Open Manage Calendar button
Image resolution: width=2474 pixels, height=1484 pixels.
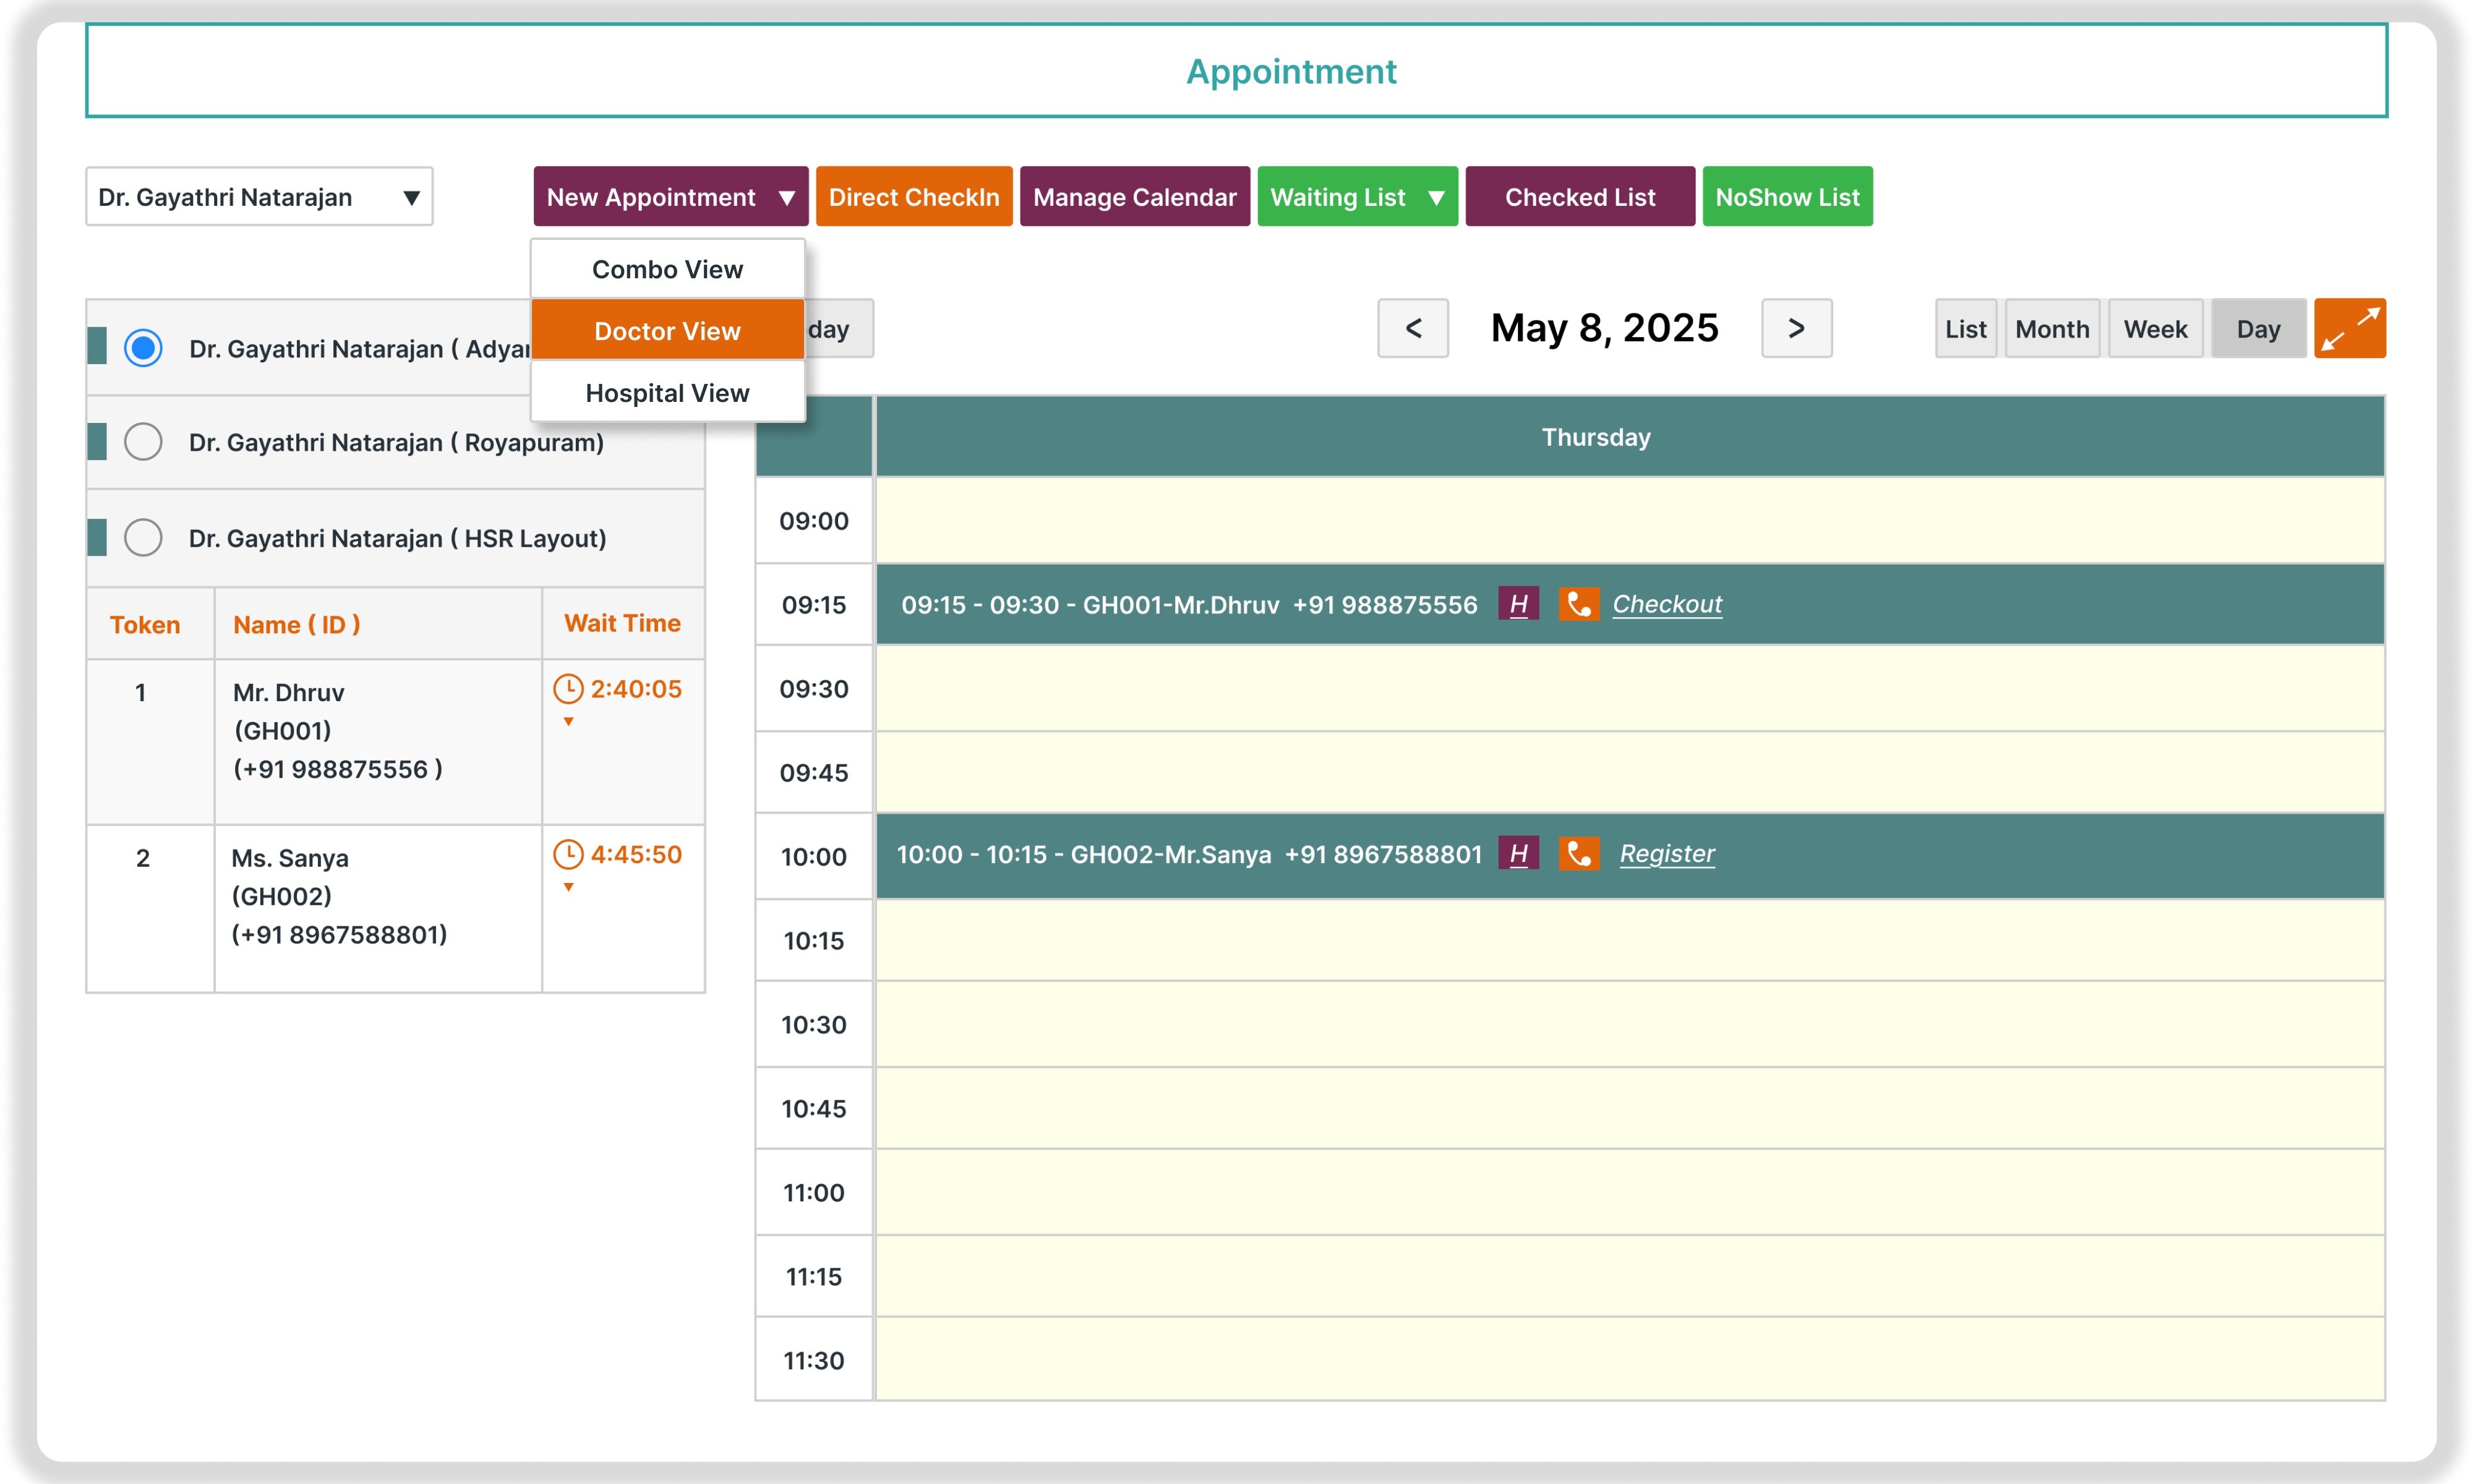[x=1134, y=197]
